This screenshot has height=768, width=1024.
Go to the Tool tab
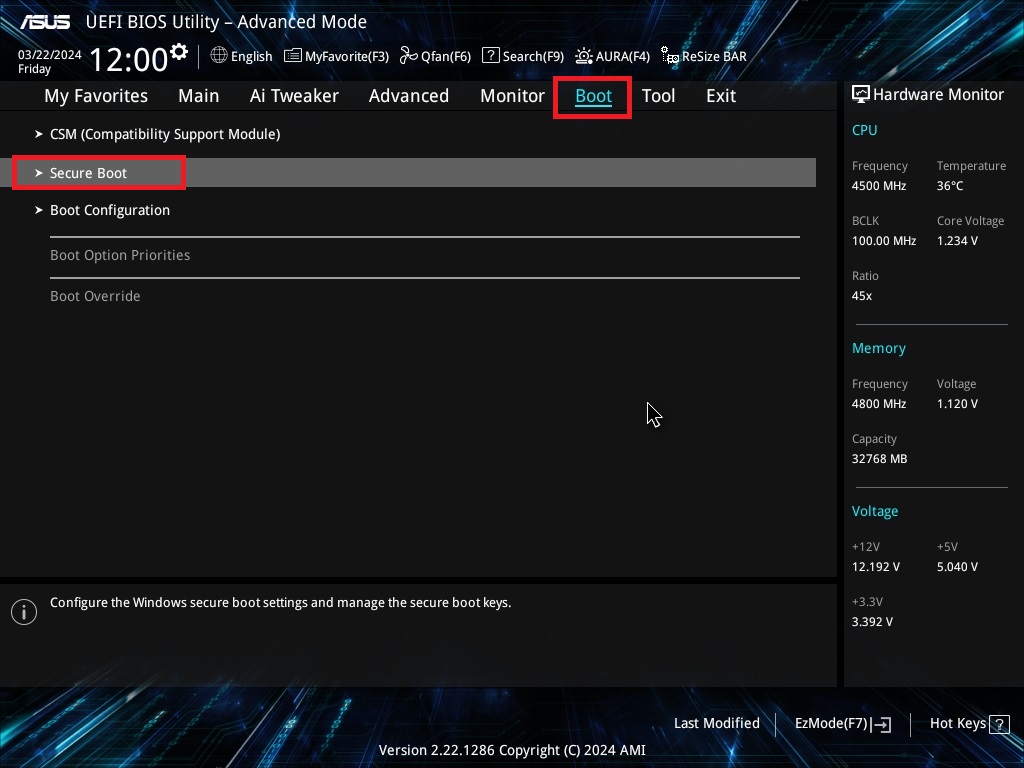coord(658,95)
